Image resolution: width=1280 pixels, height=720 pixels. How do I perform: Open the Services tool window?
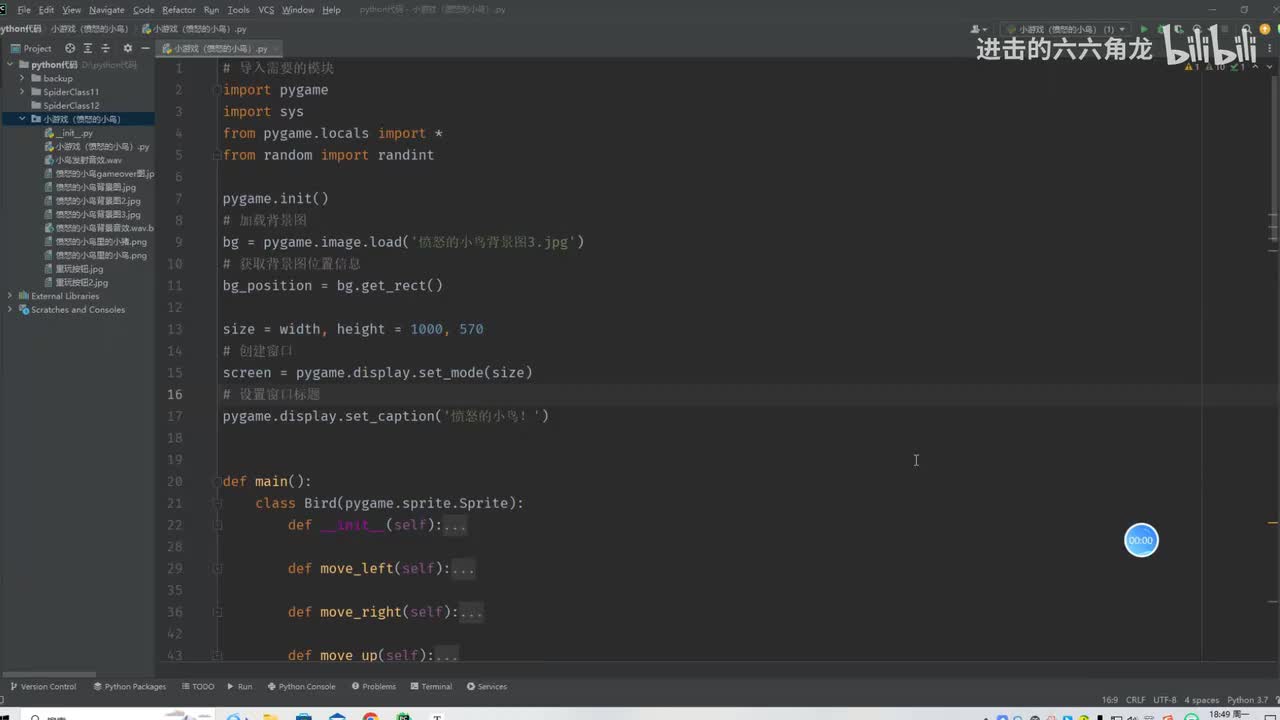click(x=487, y=687)
